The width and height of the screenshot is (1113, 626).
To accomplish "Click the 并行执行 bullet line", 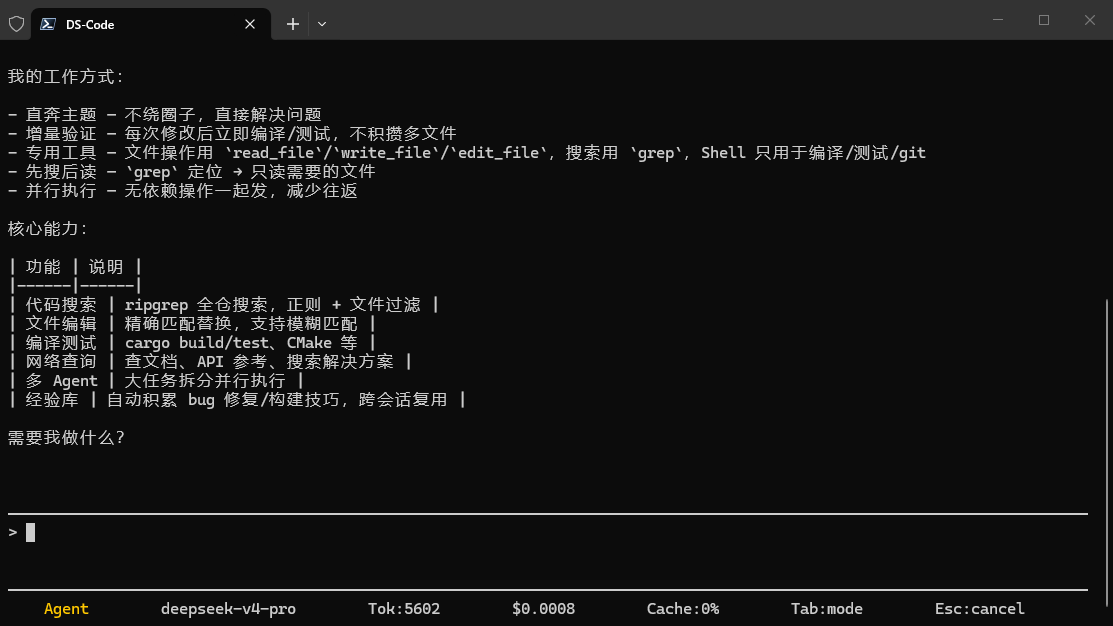I will [182, 191].
